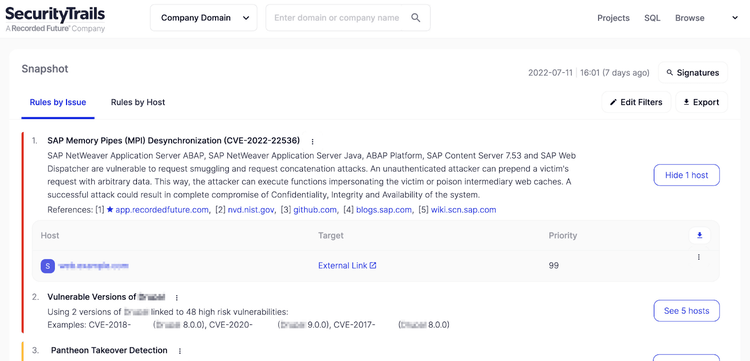Image resolution: width=750 pixels, height=361 pixels.
Task: Click the download icon in host table header
Action: point(700,235)
